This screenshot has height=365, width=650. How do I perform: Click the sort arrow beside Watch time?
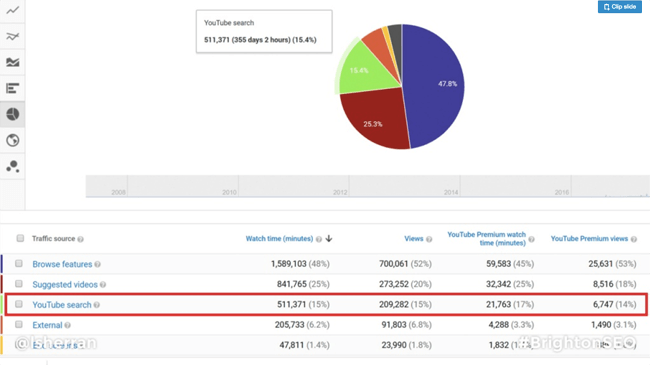pyautogui.click(x=329, y=238)
